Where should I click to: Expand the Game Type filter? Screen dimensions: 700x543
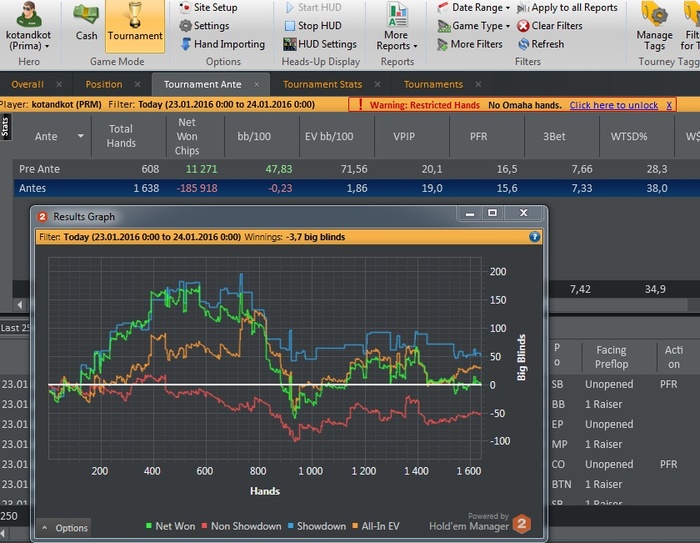coord(474,26)
